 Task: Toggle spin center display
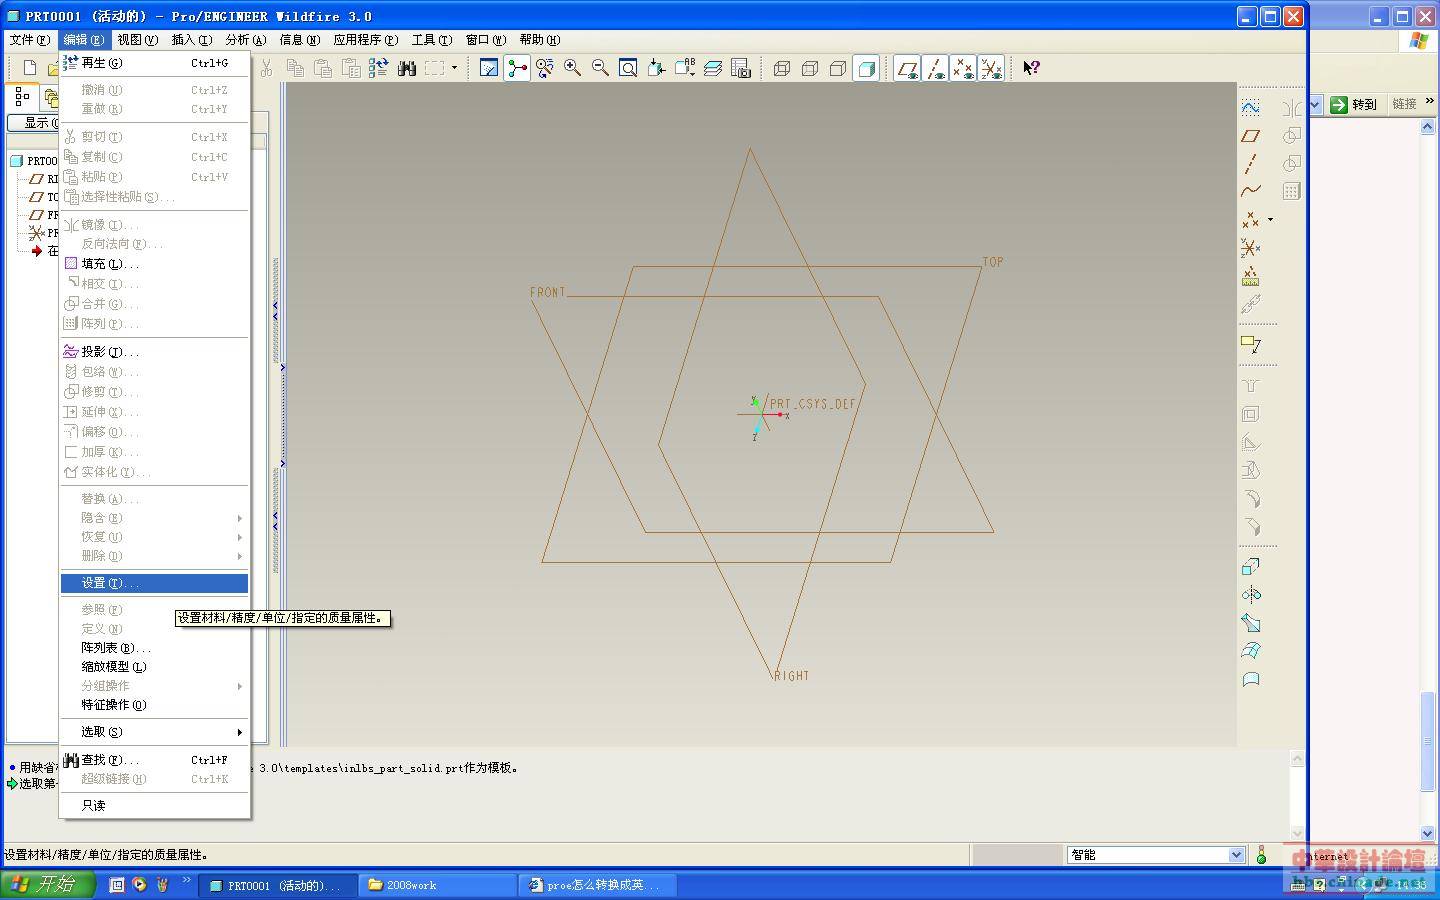tap(517, 68)
